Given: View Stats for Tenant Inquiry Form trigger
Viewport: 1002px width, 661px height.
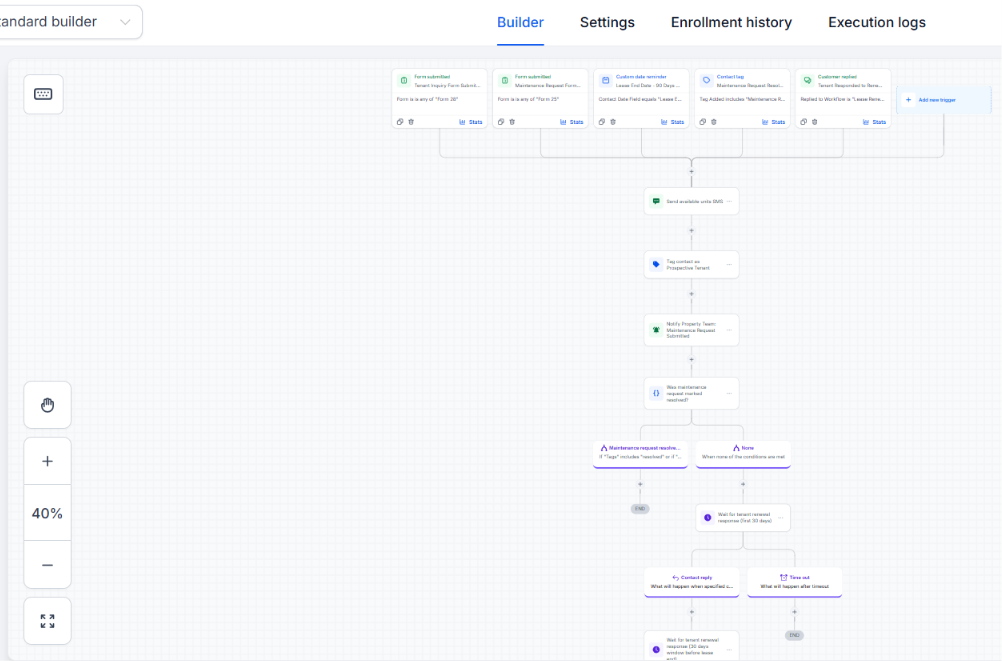Looking at the screenshot, I should point(471,121).
